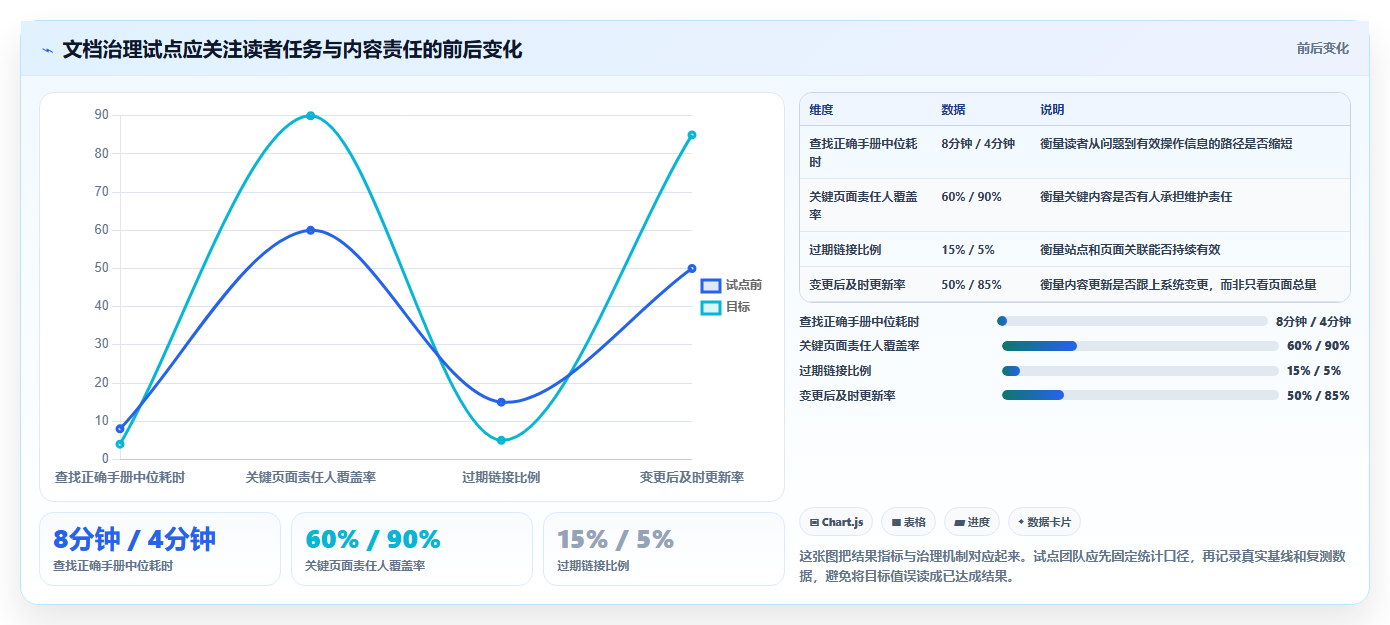Click the 查找正确手册中位耗时 progress bar

(1132, 321)
